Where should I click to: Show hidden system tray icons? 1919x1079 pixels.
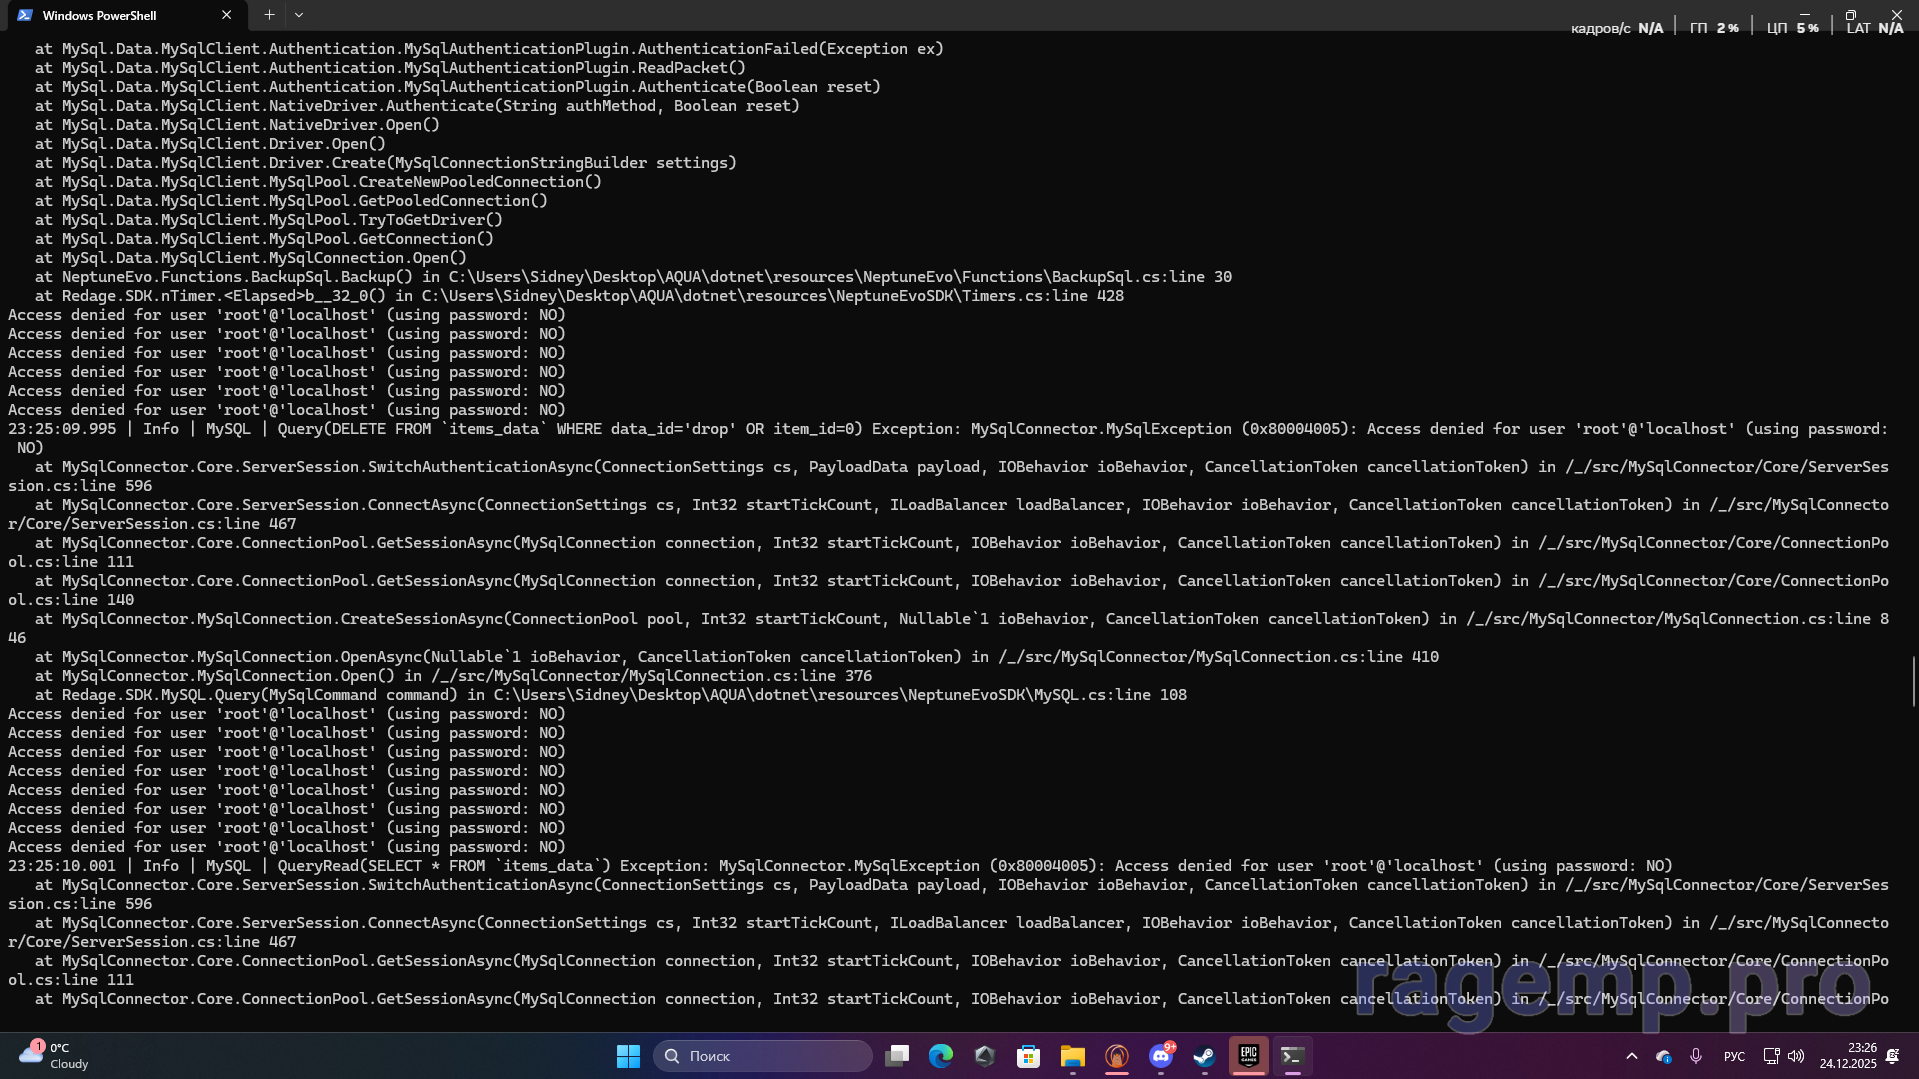point(1632,1056)
